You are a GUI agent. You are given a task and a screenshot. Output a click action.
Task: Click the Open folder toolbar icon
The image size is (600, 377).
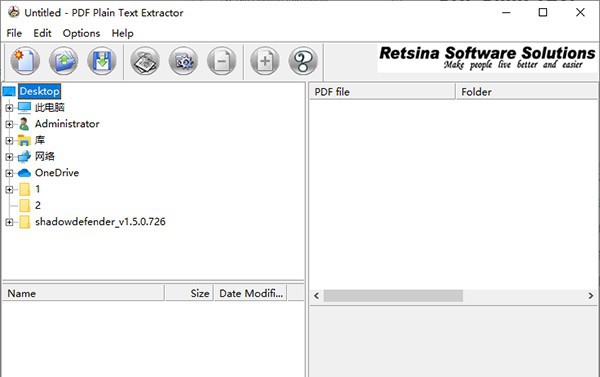[x=63, y=61]
